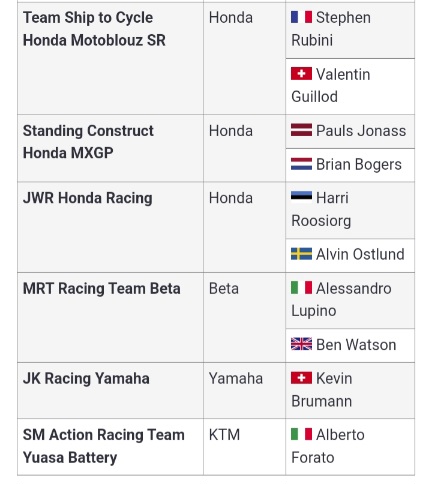Click the Dutch flag next to Brian Bogers
Viewport: 432px width, 484px height.
click(301, 164)
